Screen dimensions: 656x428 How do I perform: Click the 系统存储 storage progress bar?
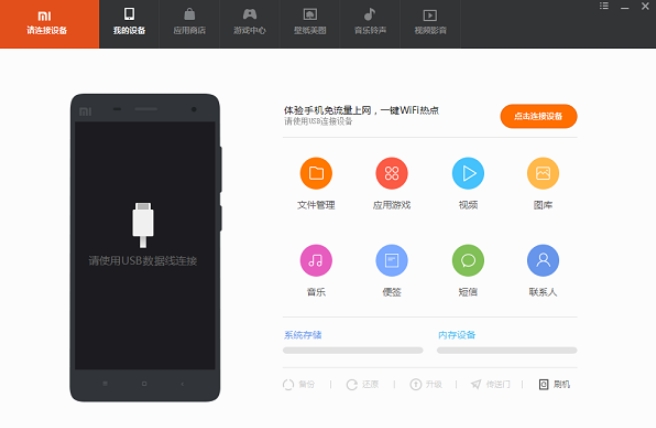click(x=353, y=350)
